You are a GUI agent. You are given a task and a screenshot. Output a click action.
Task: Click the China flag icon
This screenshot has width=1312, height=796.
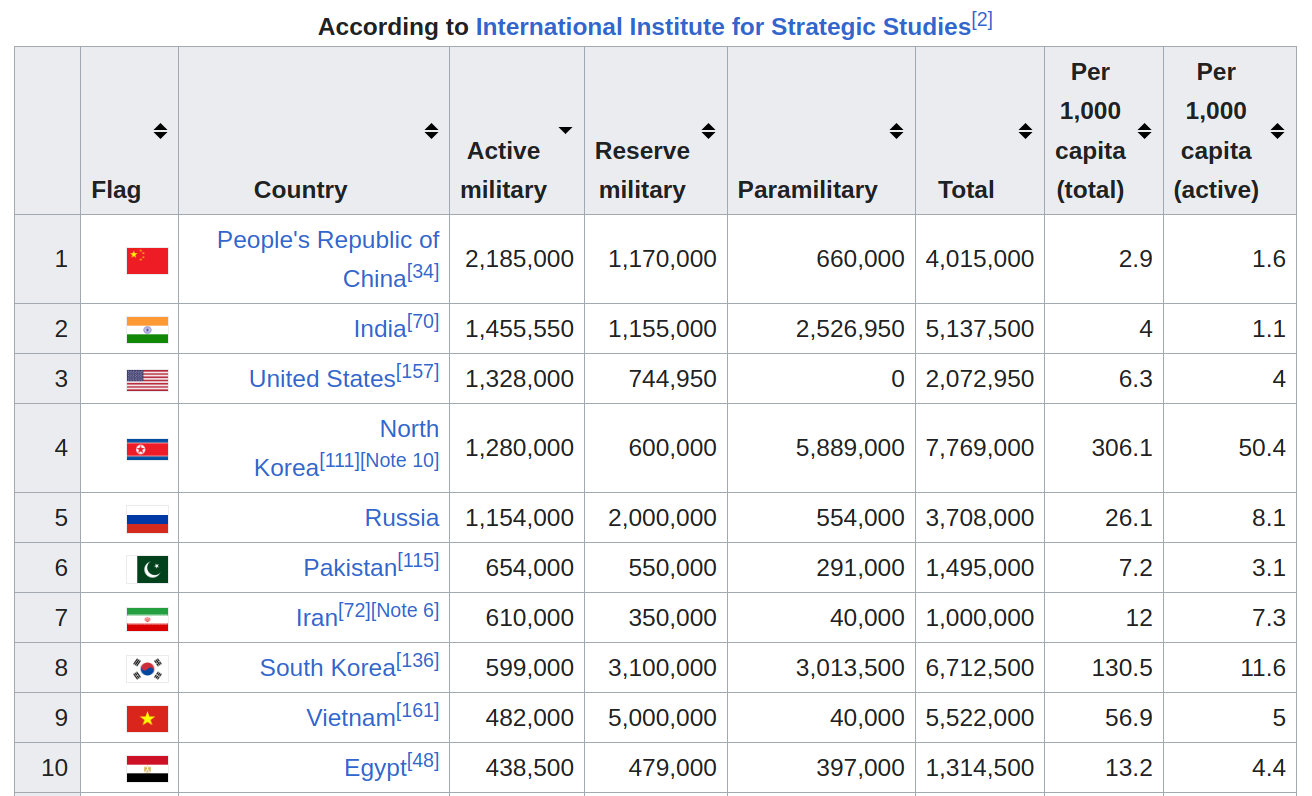coord(147,260)
